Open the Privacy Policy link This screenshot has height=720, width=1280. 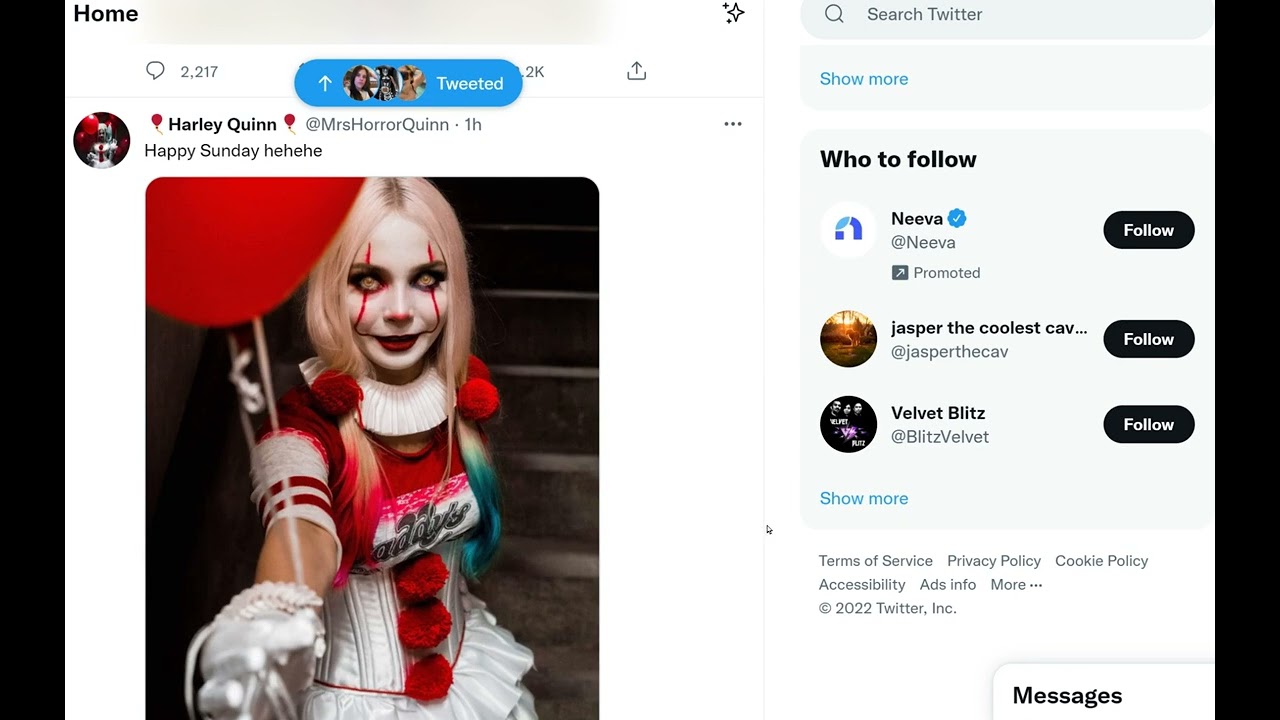(x=994, y=561)
